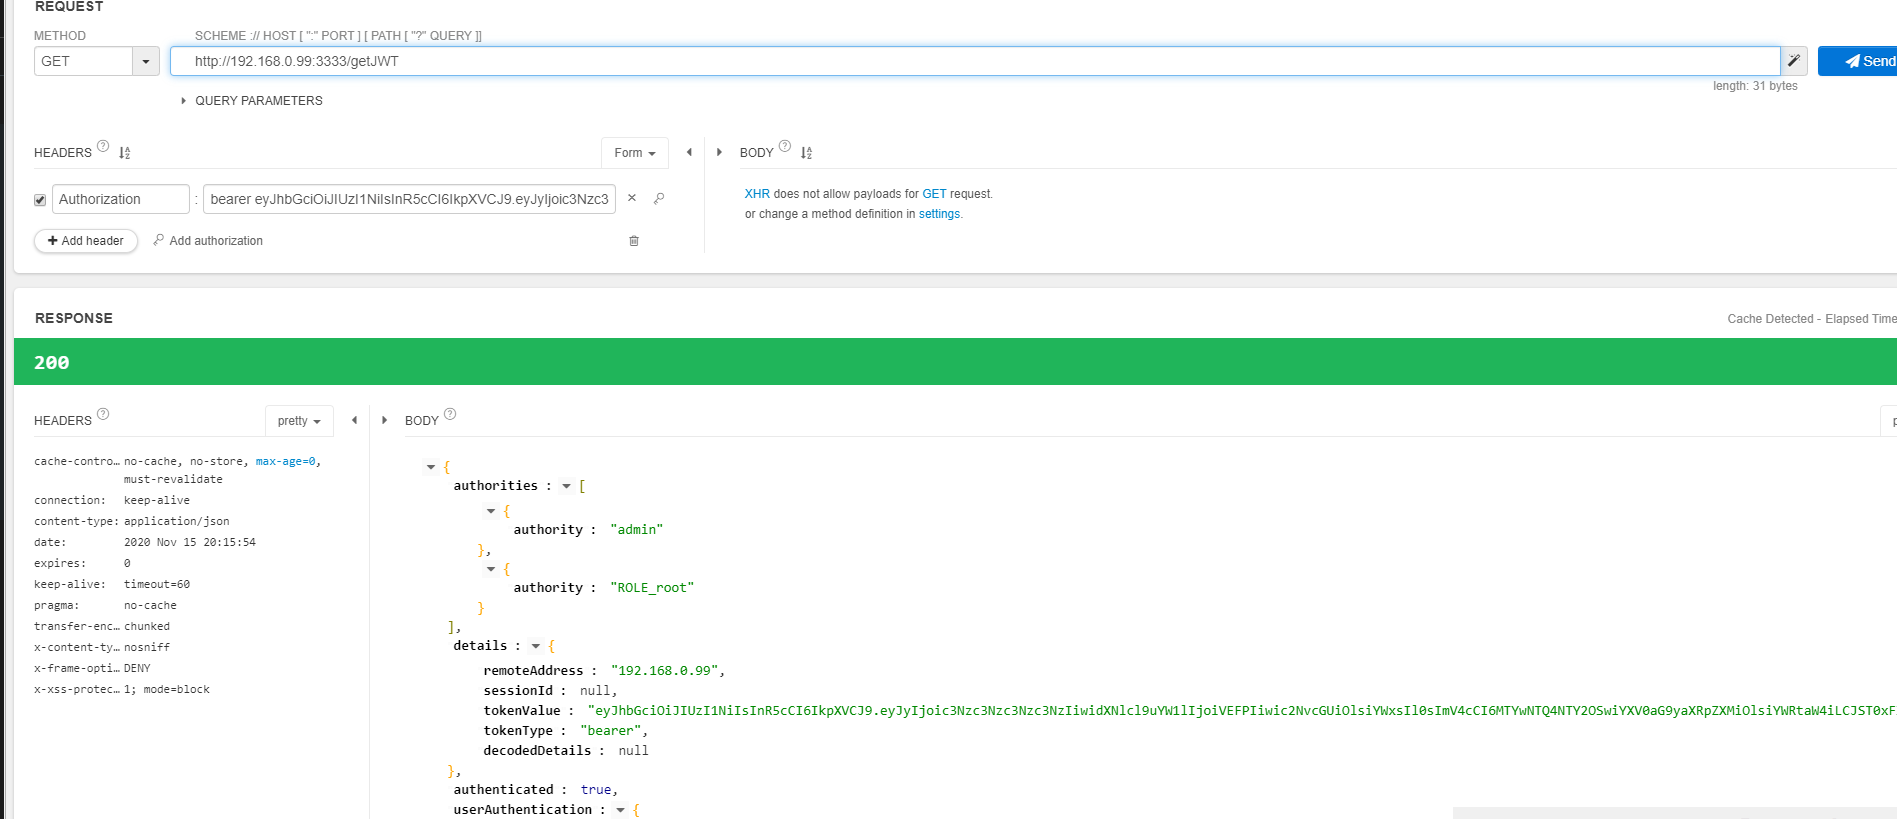Expand response body pane with right arrow
The image size is (1897, 819).
click(x=384, y=420)
